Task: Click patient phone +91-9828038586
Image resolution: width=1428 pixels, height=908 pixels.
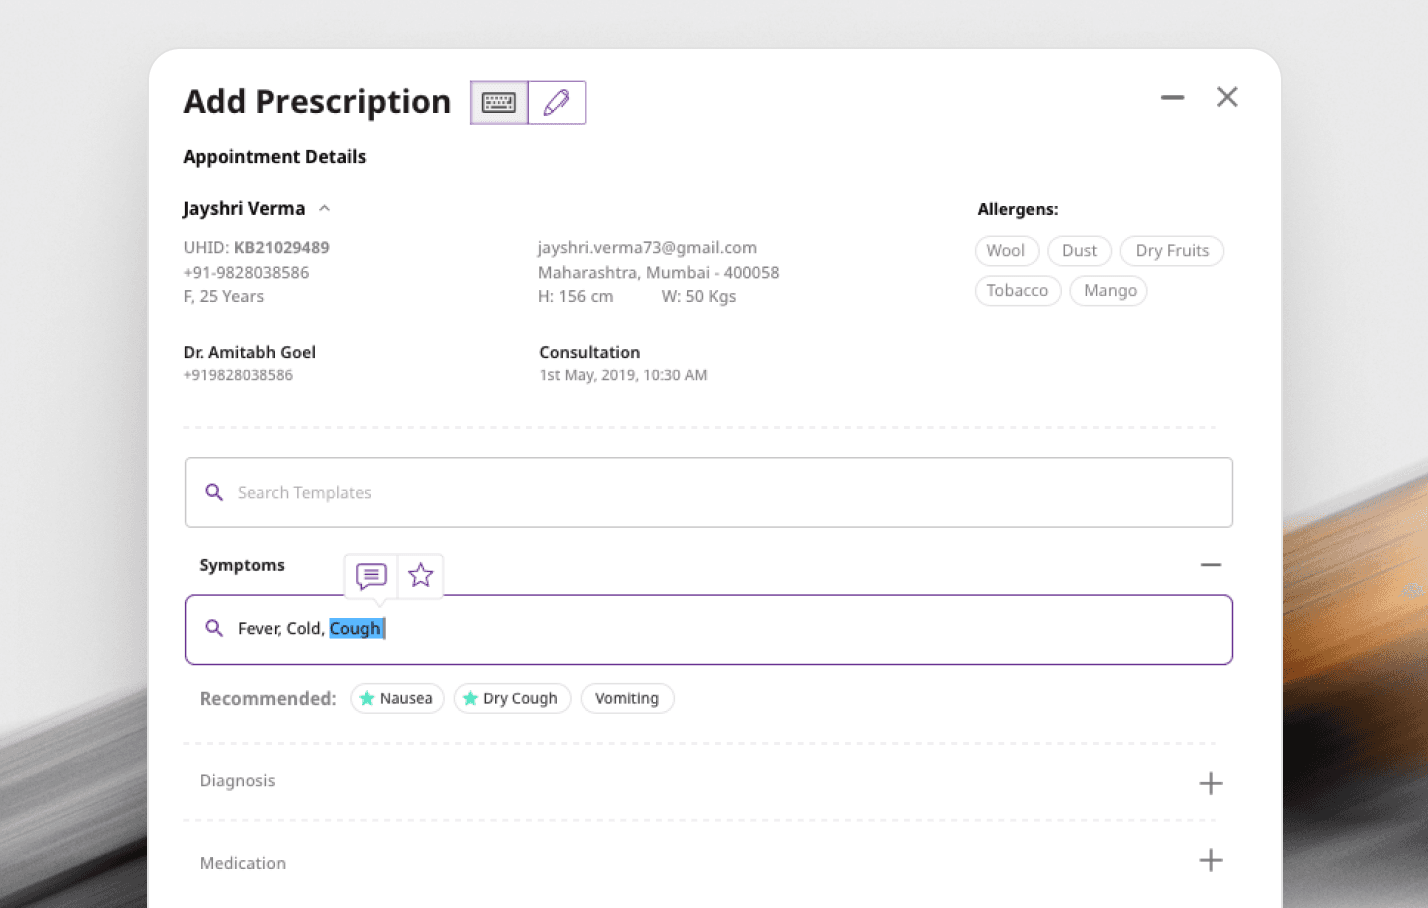Action: (246, 272)
